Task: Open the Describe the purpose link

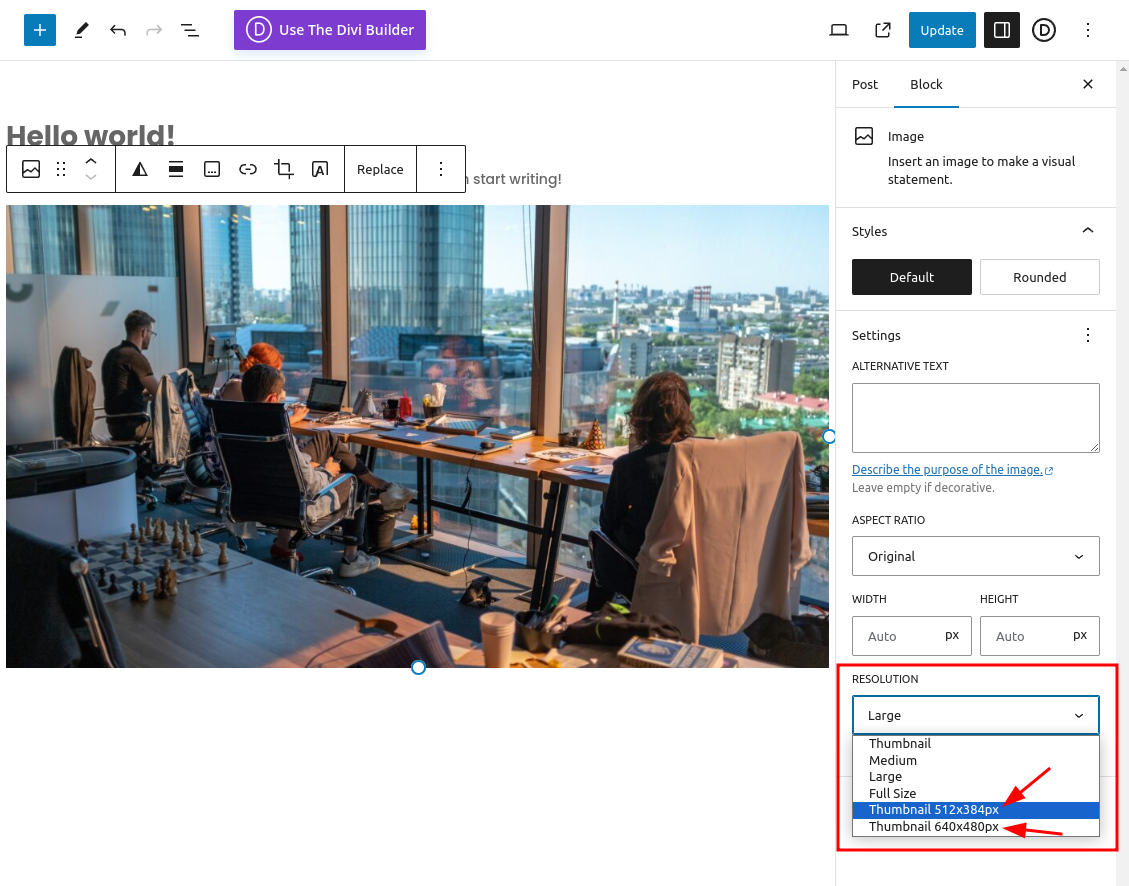Action: click(947, 470)
